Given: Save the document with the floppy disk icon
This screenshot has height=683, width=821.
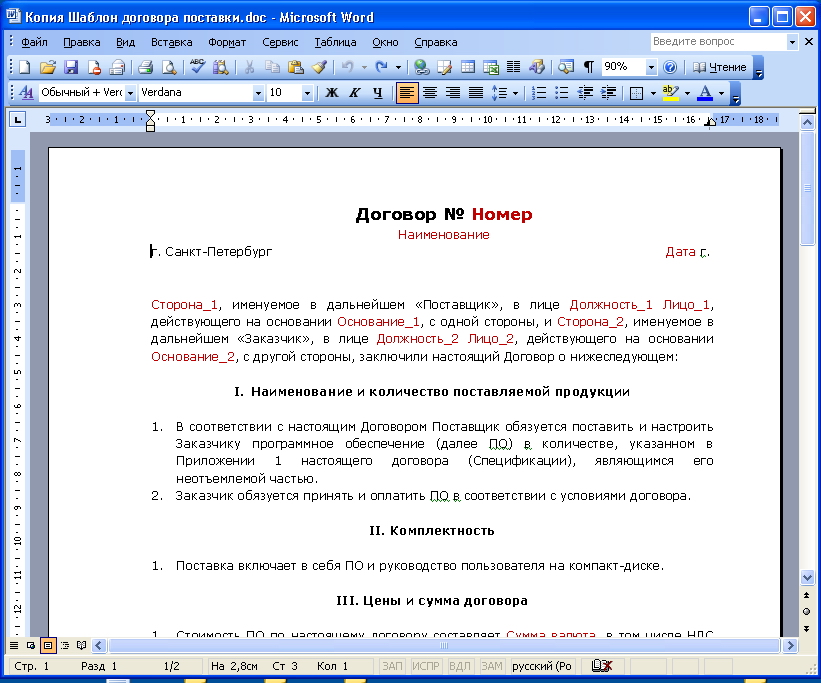Looking at the screenshot, I should coord(71,67).
